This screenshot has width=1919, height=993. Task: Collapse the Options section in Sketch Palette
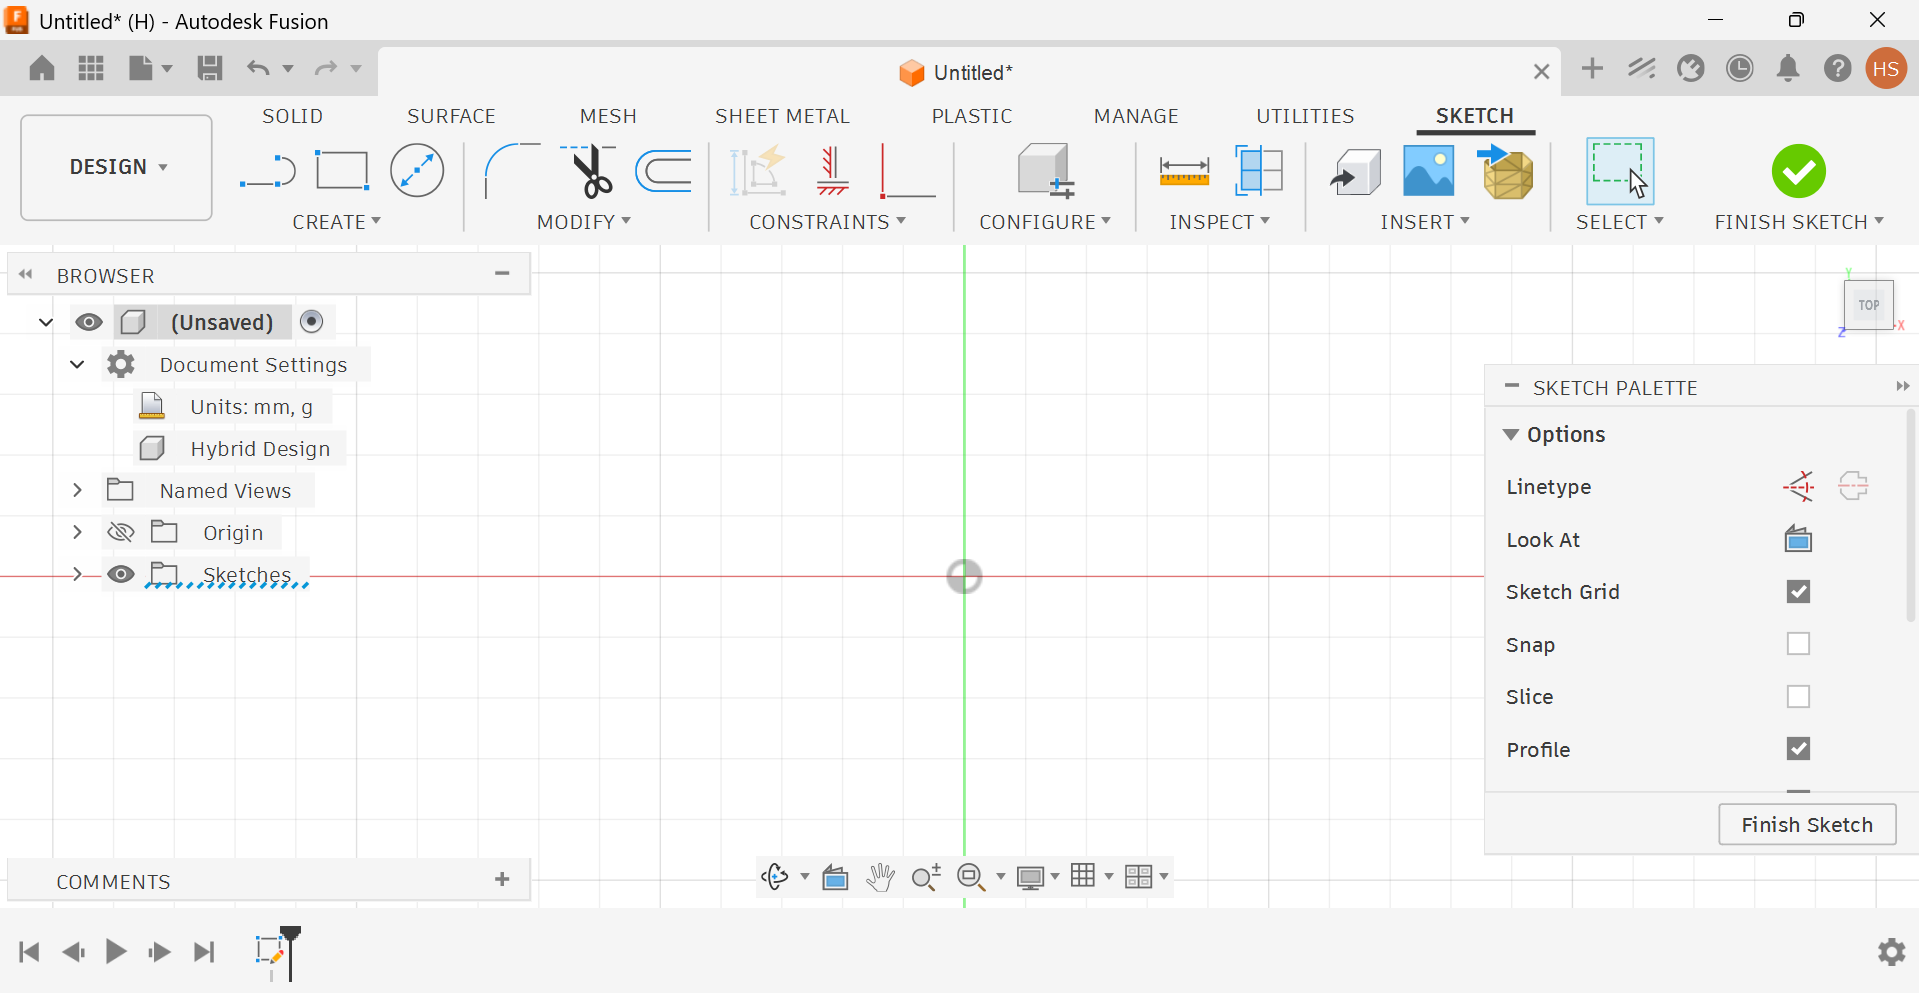coord(1510,434)
